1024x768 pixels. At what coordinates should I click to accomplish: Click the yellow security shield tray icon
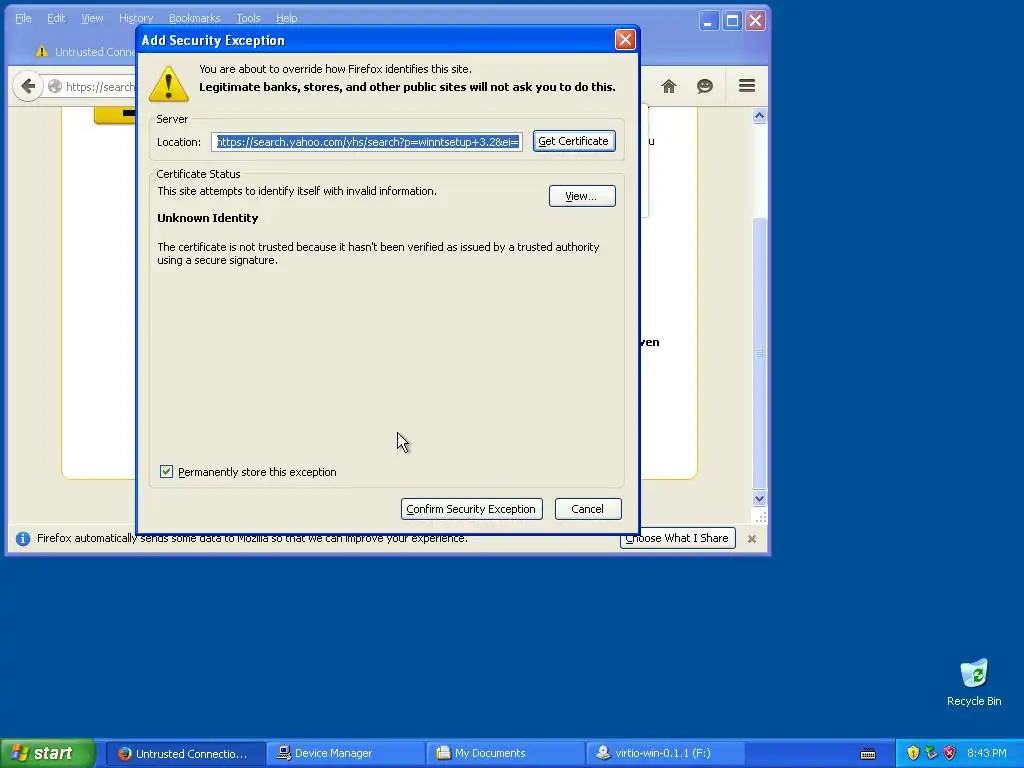(913, 753)
